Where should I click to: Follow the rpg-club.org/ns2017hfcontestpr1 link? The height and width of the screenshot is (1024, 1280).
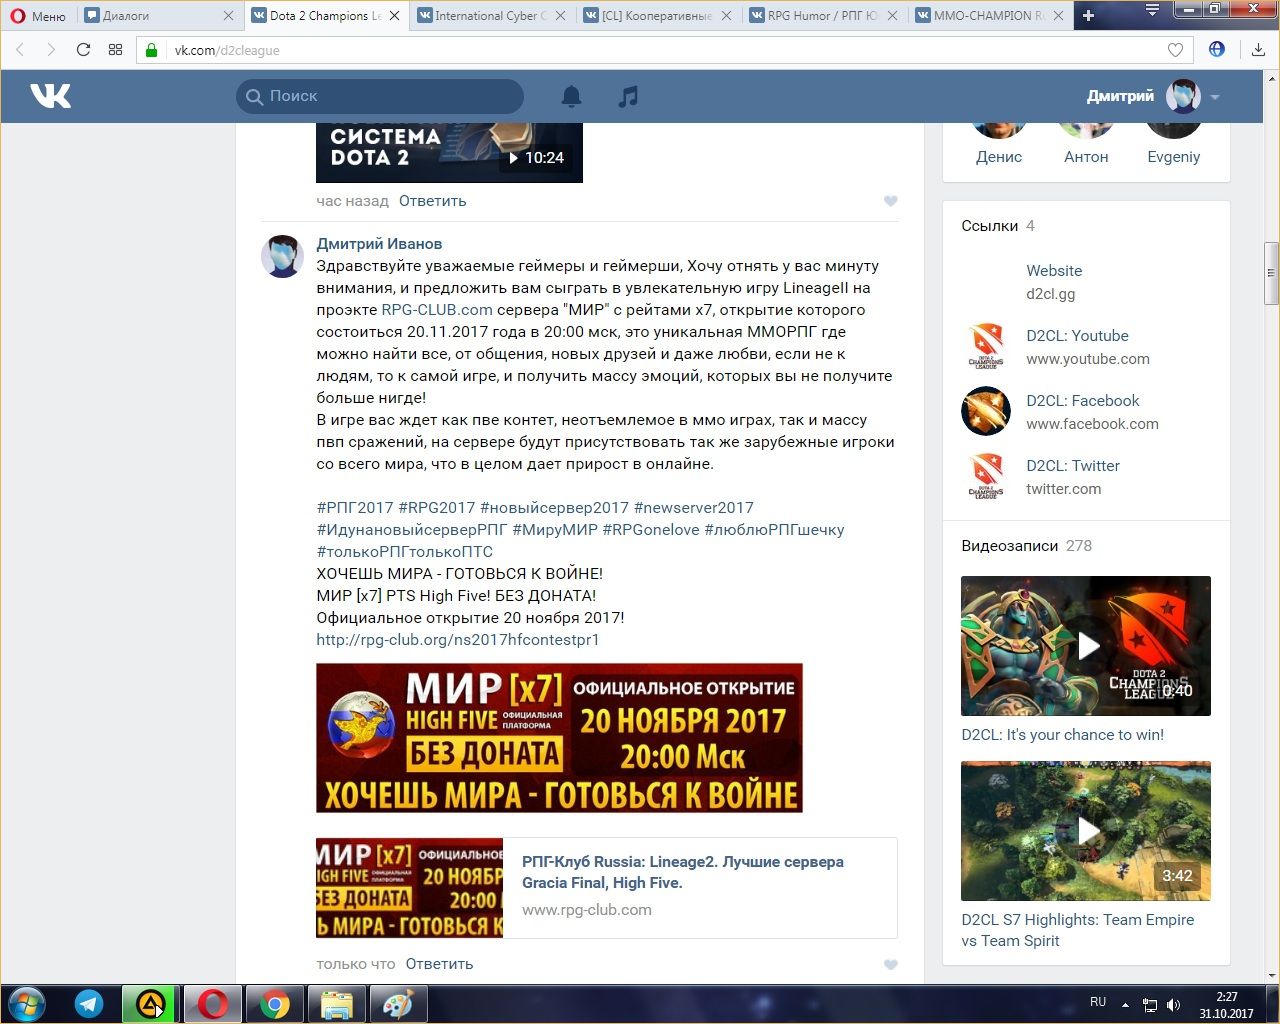coord(458,640)
